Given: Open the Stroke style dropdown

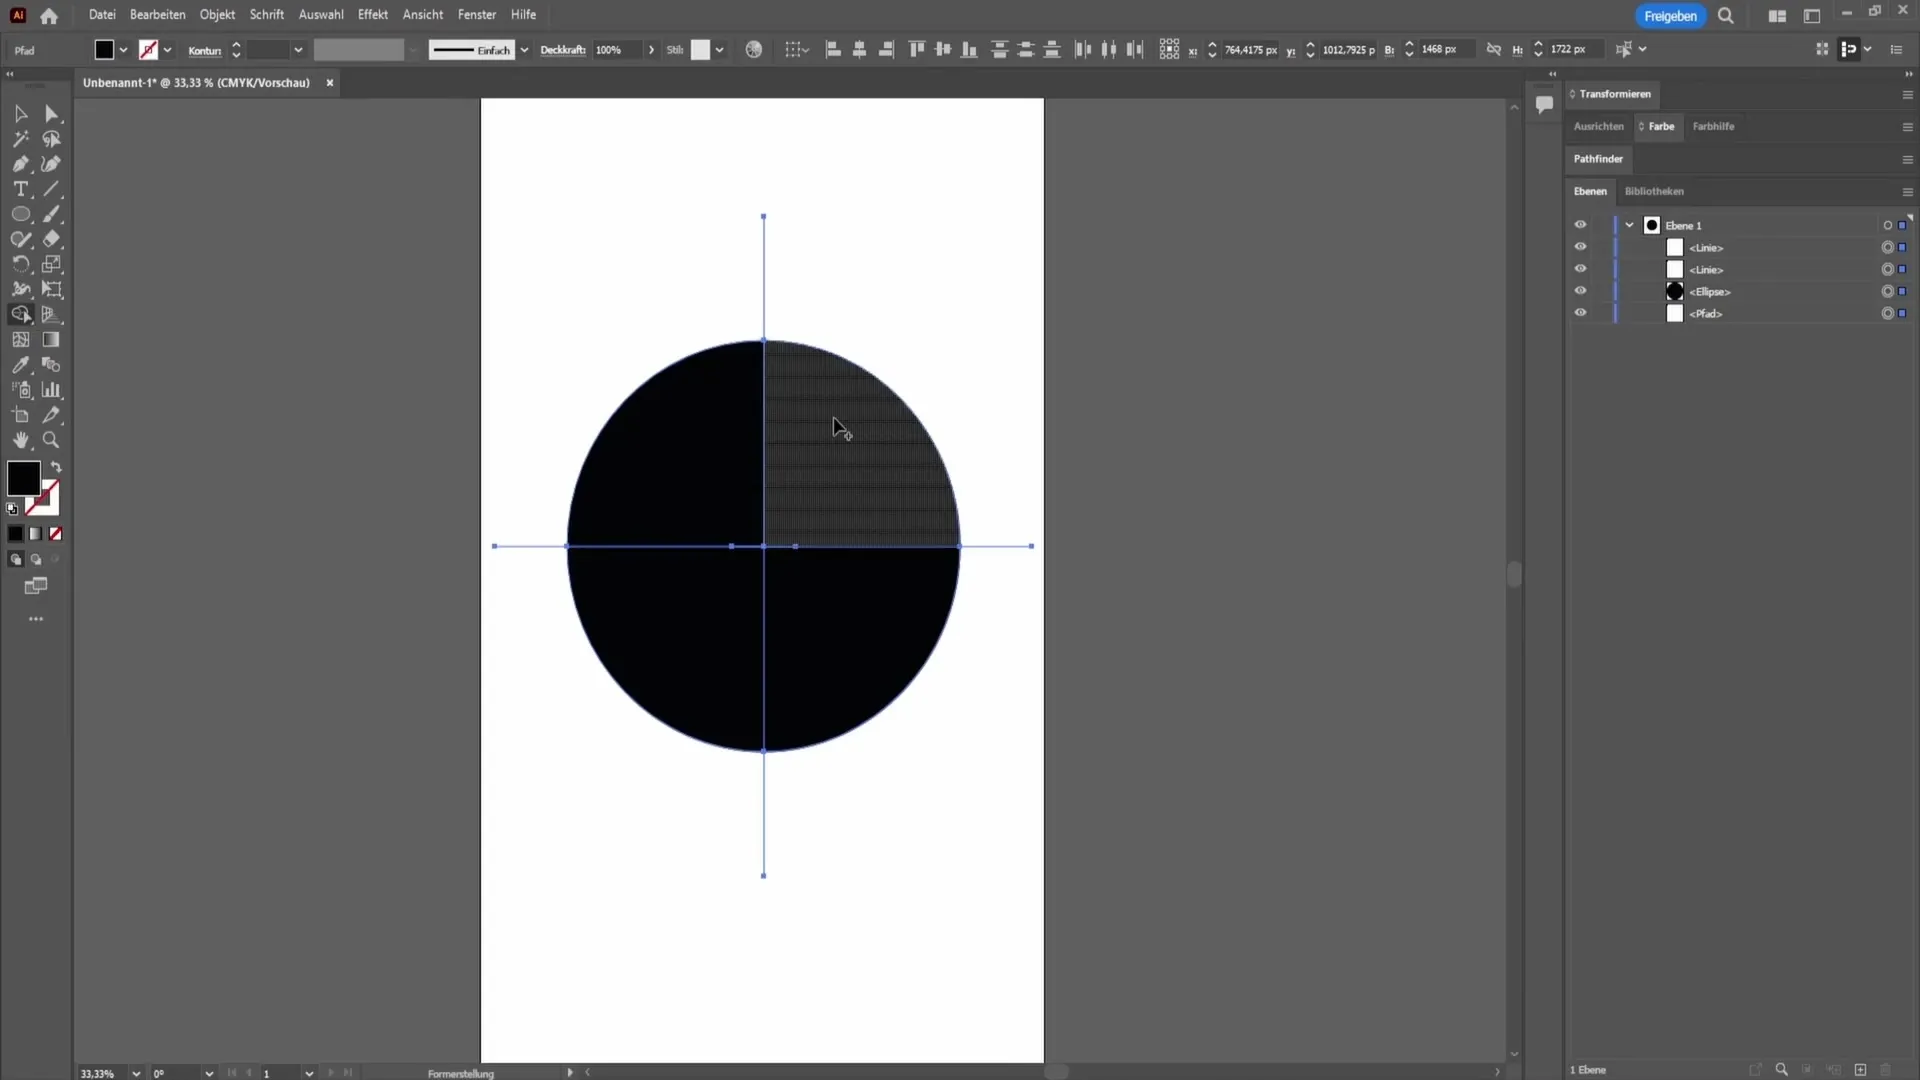Looking at the screenshot, I should [x=525, y=50].
